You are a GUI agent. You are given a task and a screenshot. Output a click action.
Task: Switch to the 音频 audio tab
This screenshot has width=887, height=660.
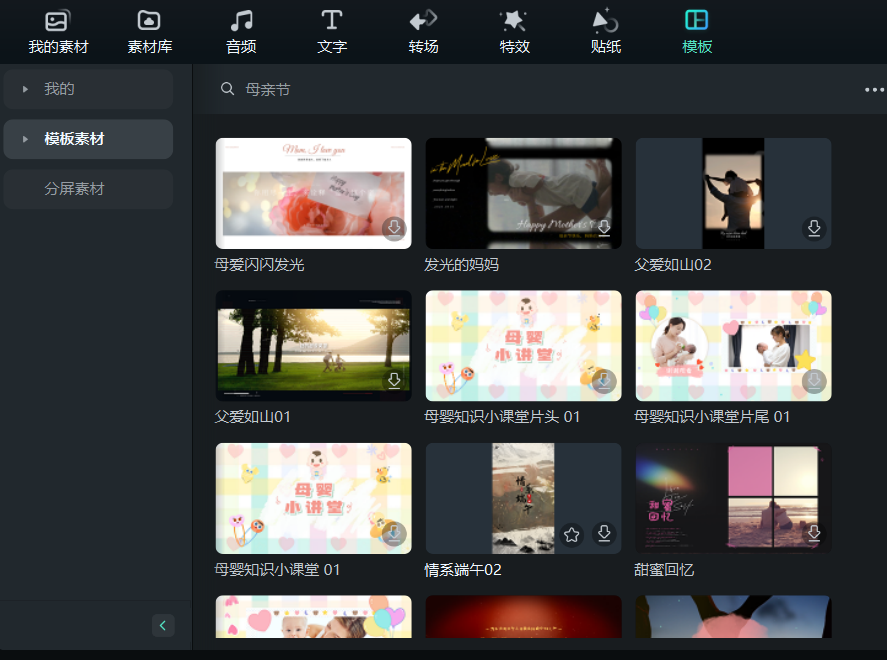241,32
